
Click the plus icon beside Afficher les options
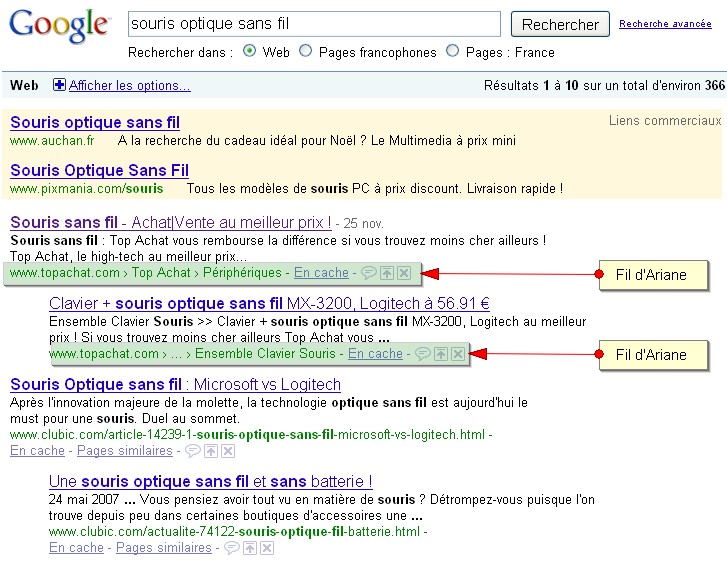[59, 85]
